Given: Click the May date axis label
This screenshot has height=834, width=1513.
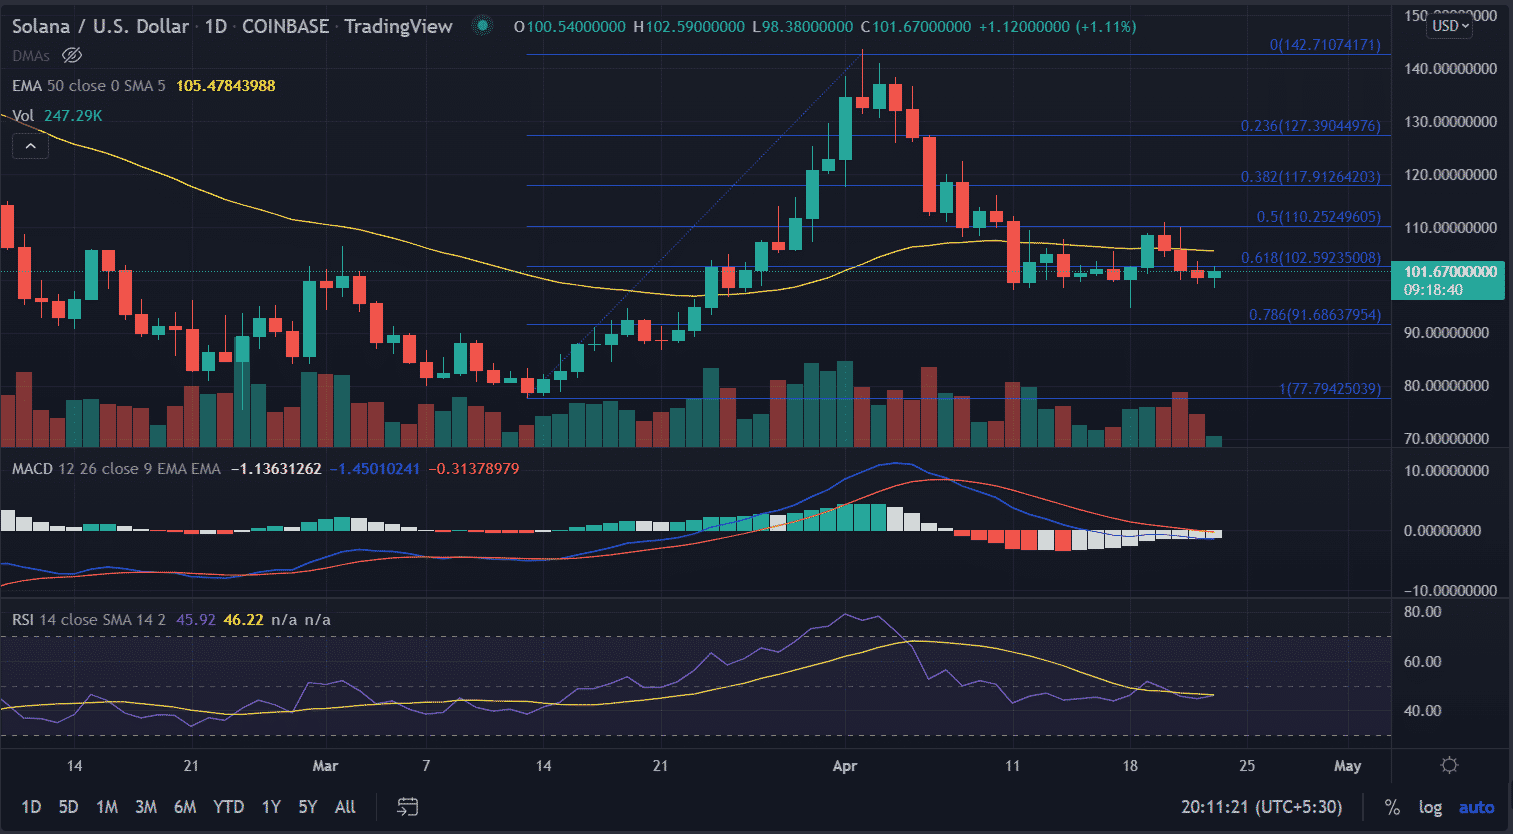Looking at the screenshot, I should pyautogui.click(x=1347, y=766).
